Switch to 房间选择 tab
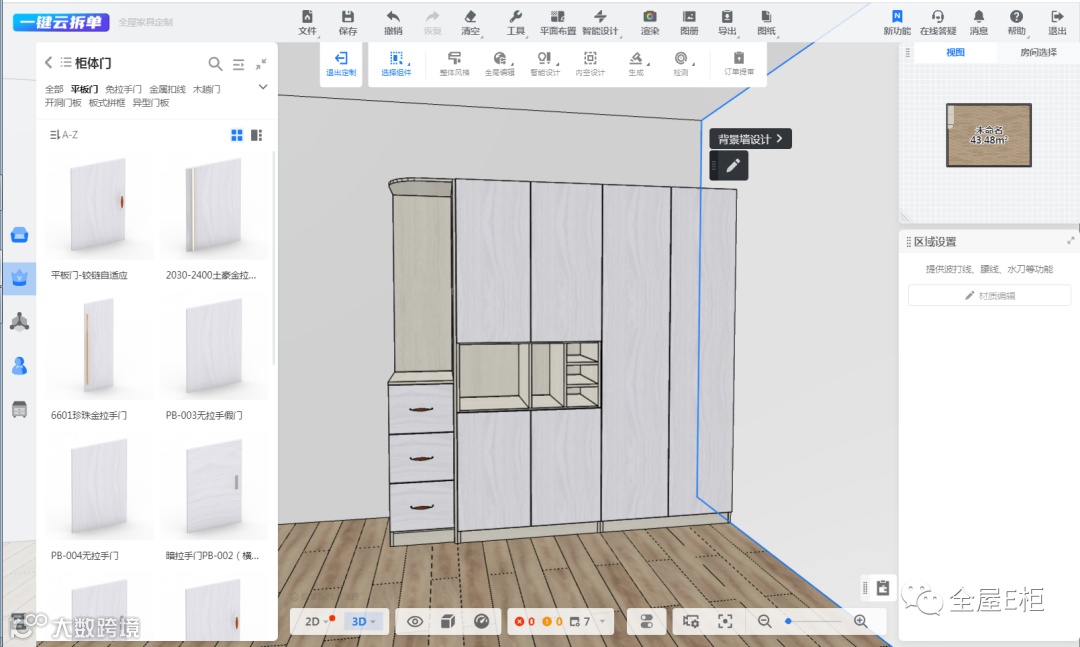The image size is (1080, 647). [x=1037, y=52]
